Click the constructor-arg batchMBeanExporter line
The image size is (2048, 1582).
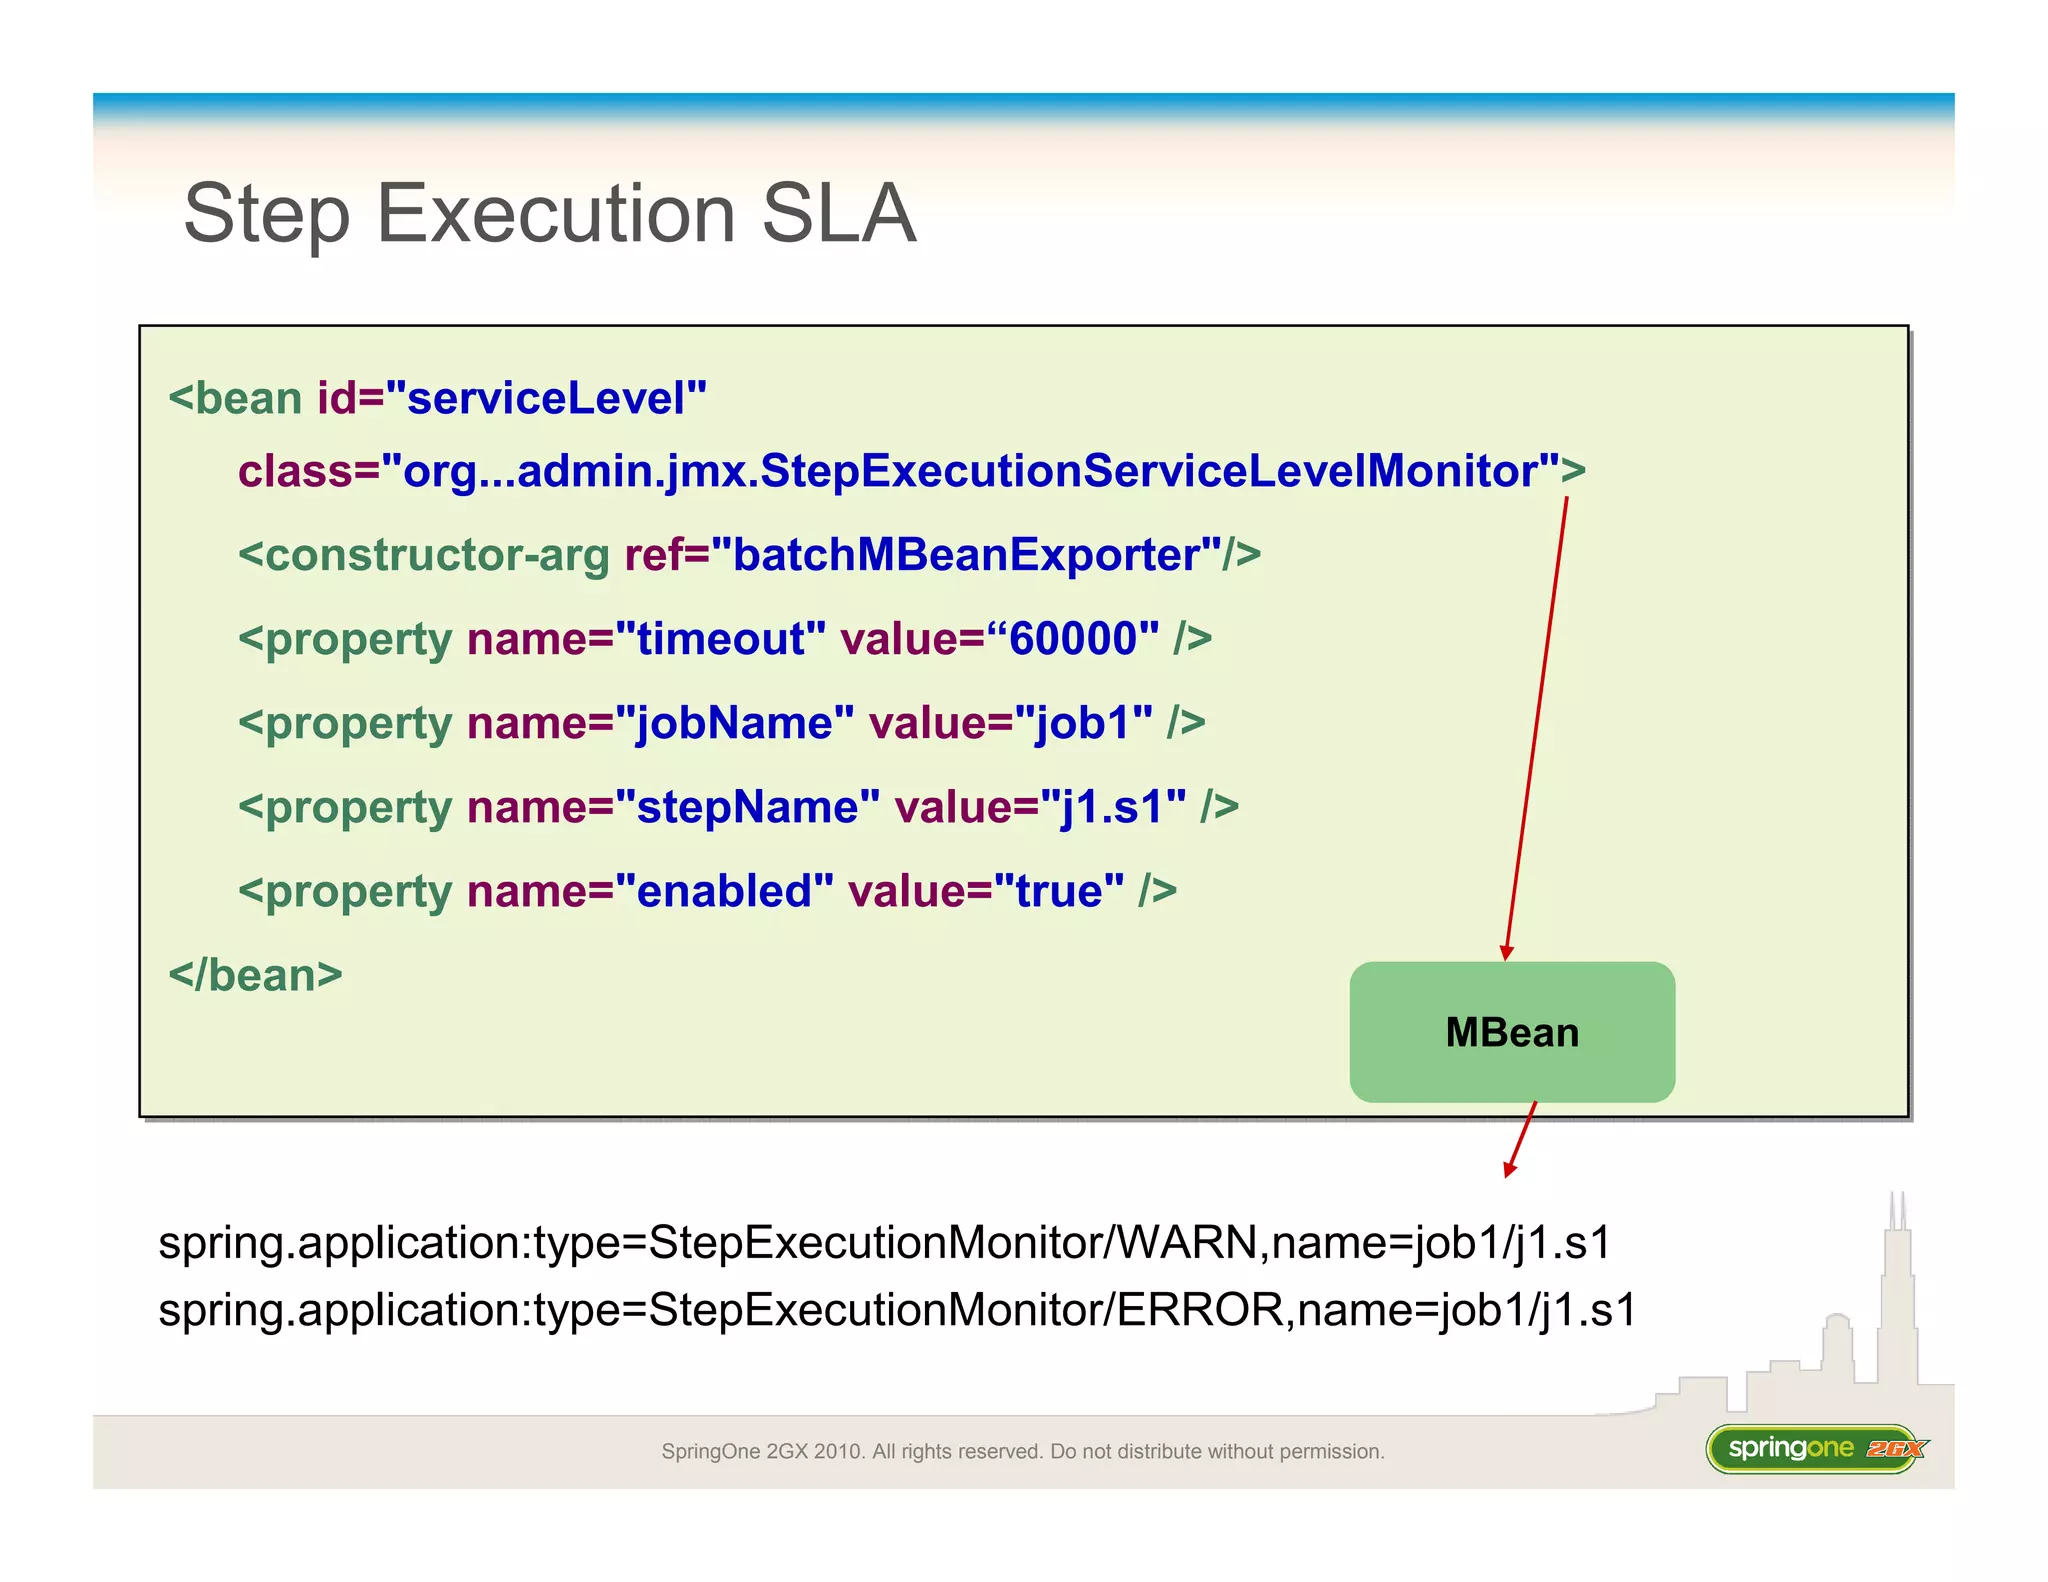749,555
